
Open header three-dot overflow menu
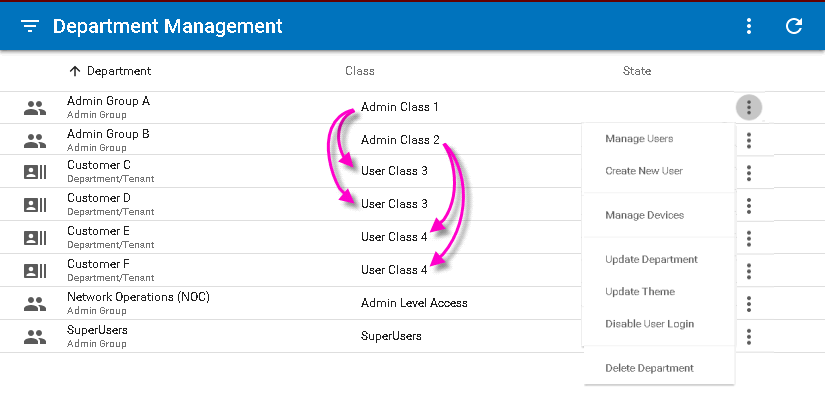[x=749, y=26]
